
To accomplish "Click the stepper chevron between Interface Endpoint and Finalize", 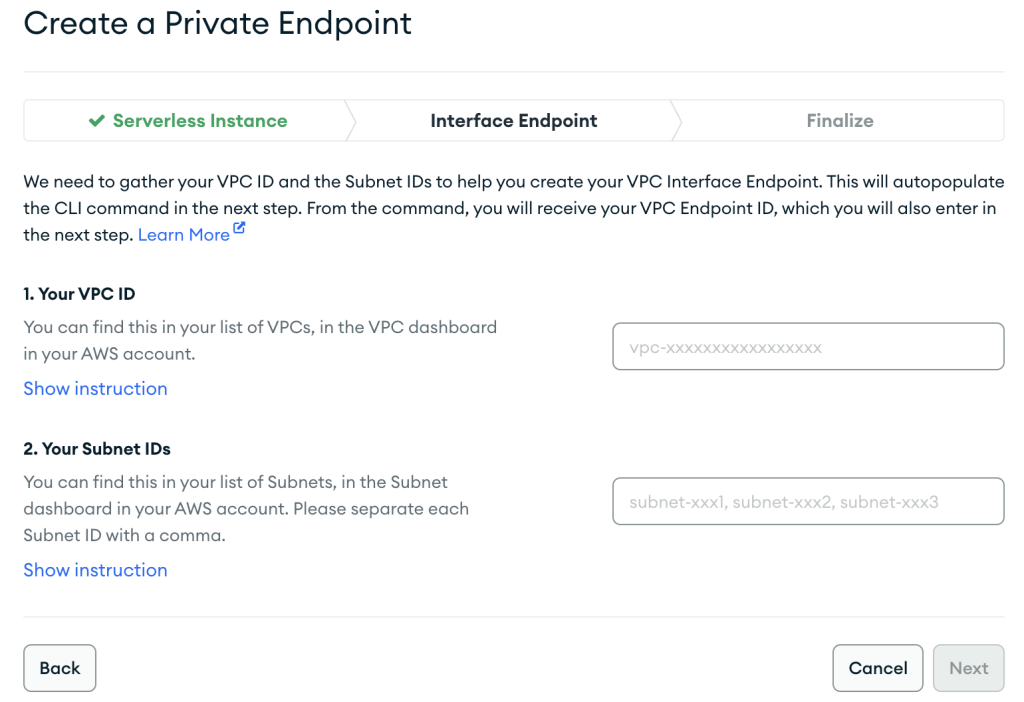I will point(678,120).
